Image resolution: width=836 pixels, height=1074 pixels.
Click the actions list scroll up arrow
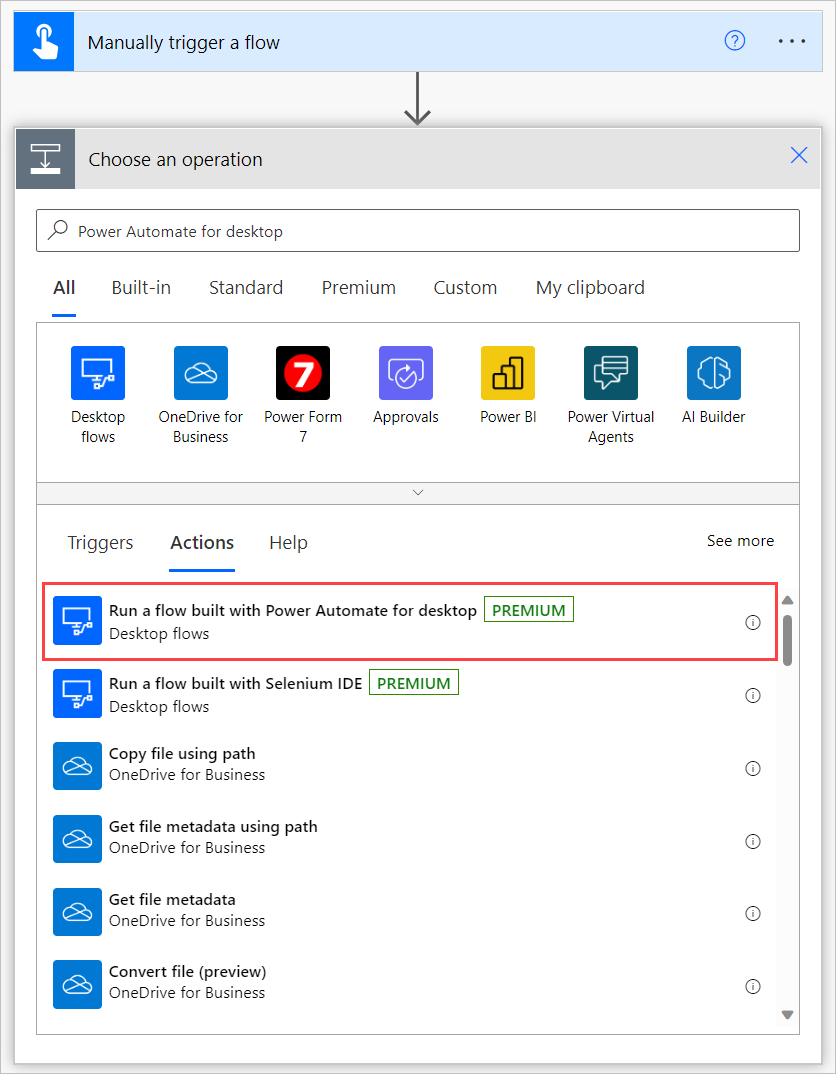(787, 600)
